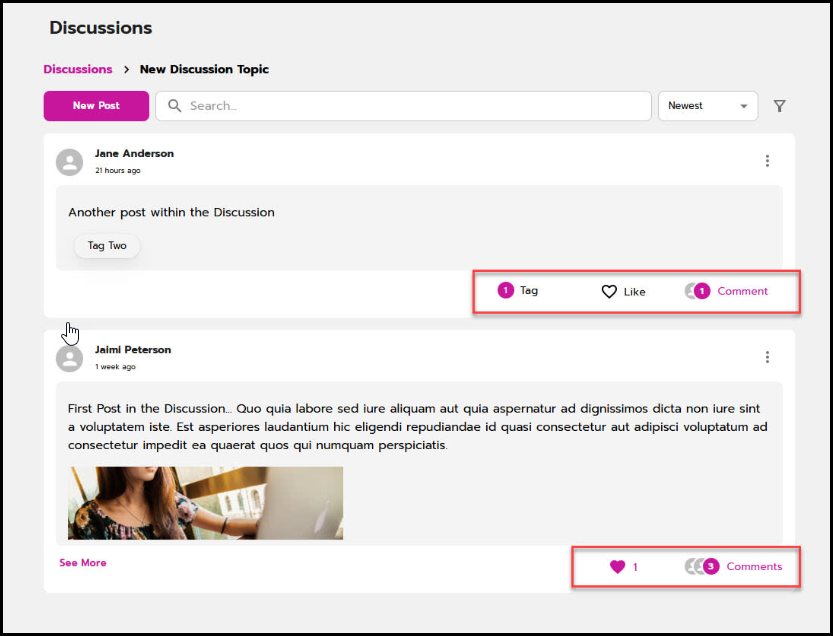Open the post image thumbnail

(205, 503)
